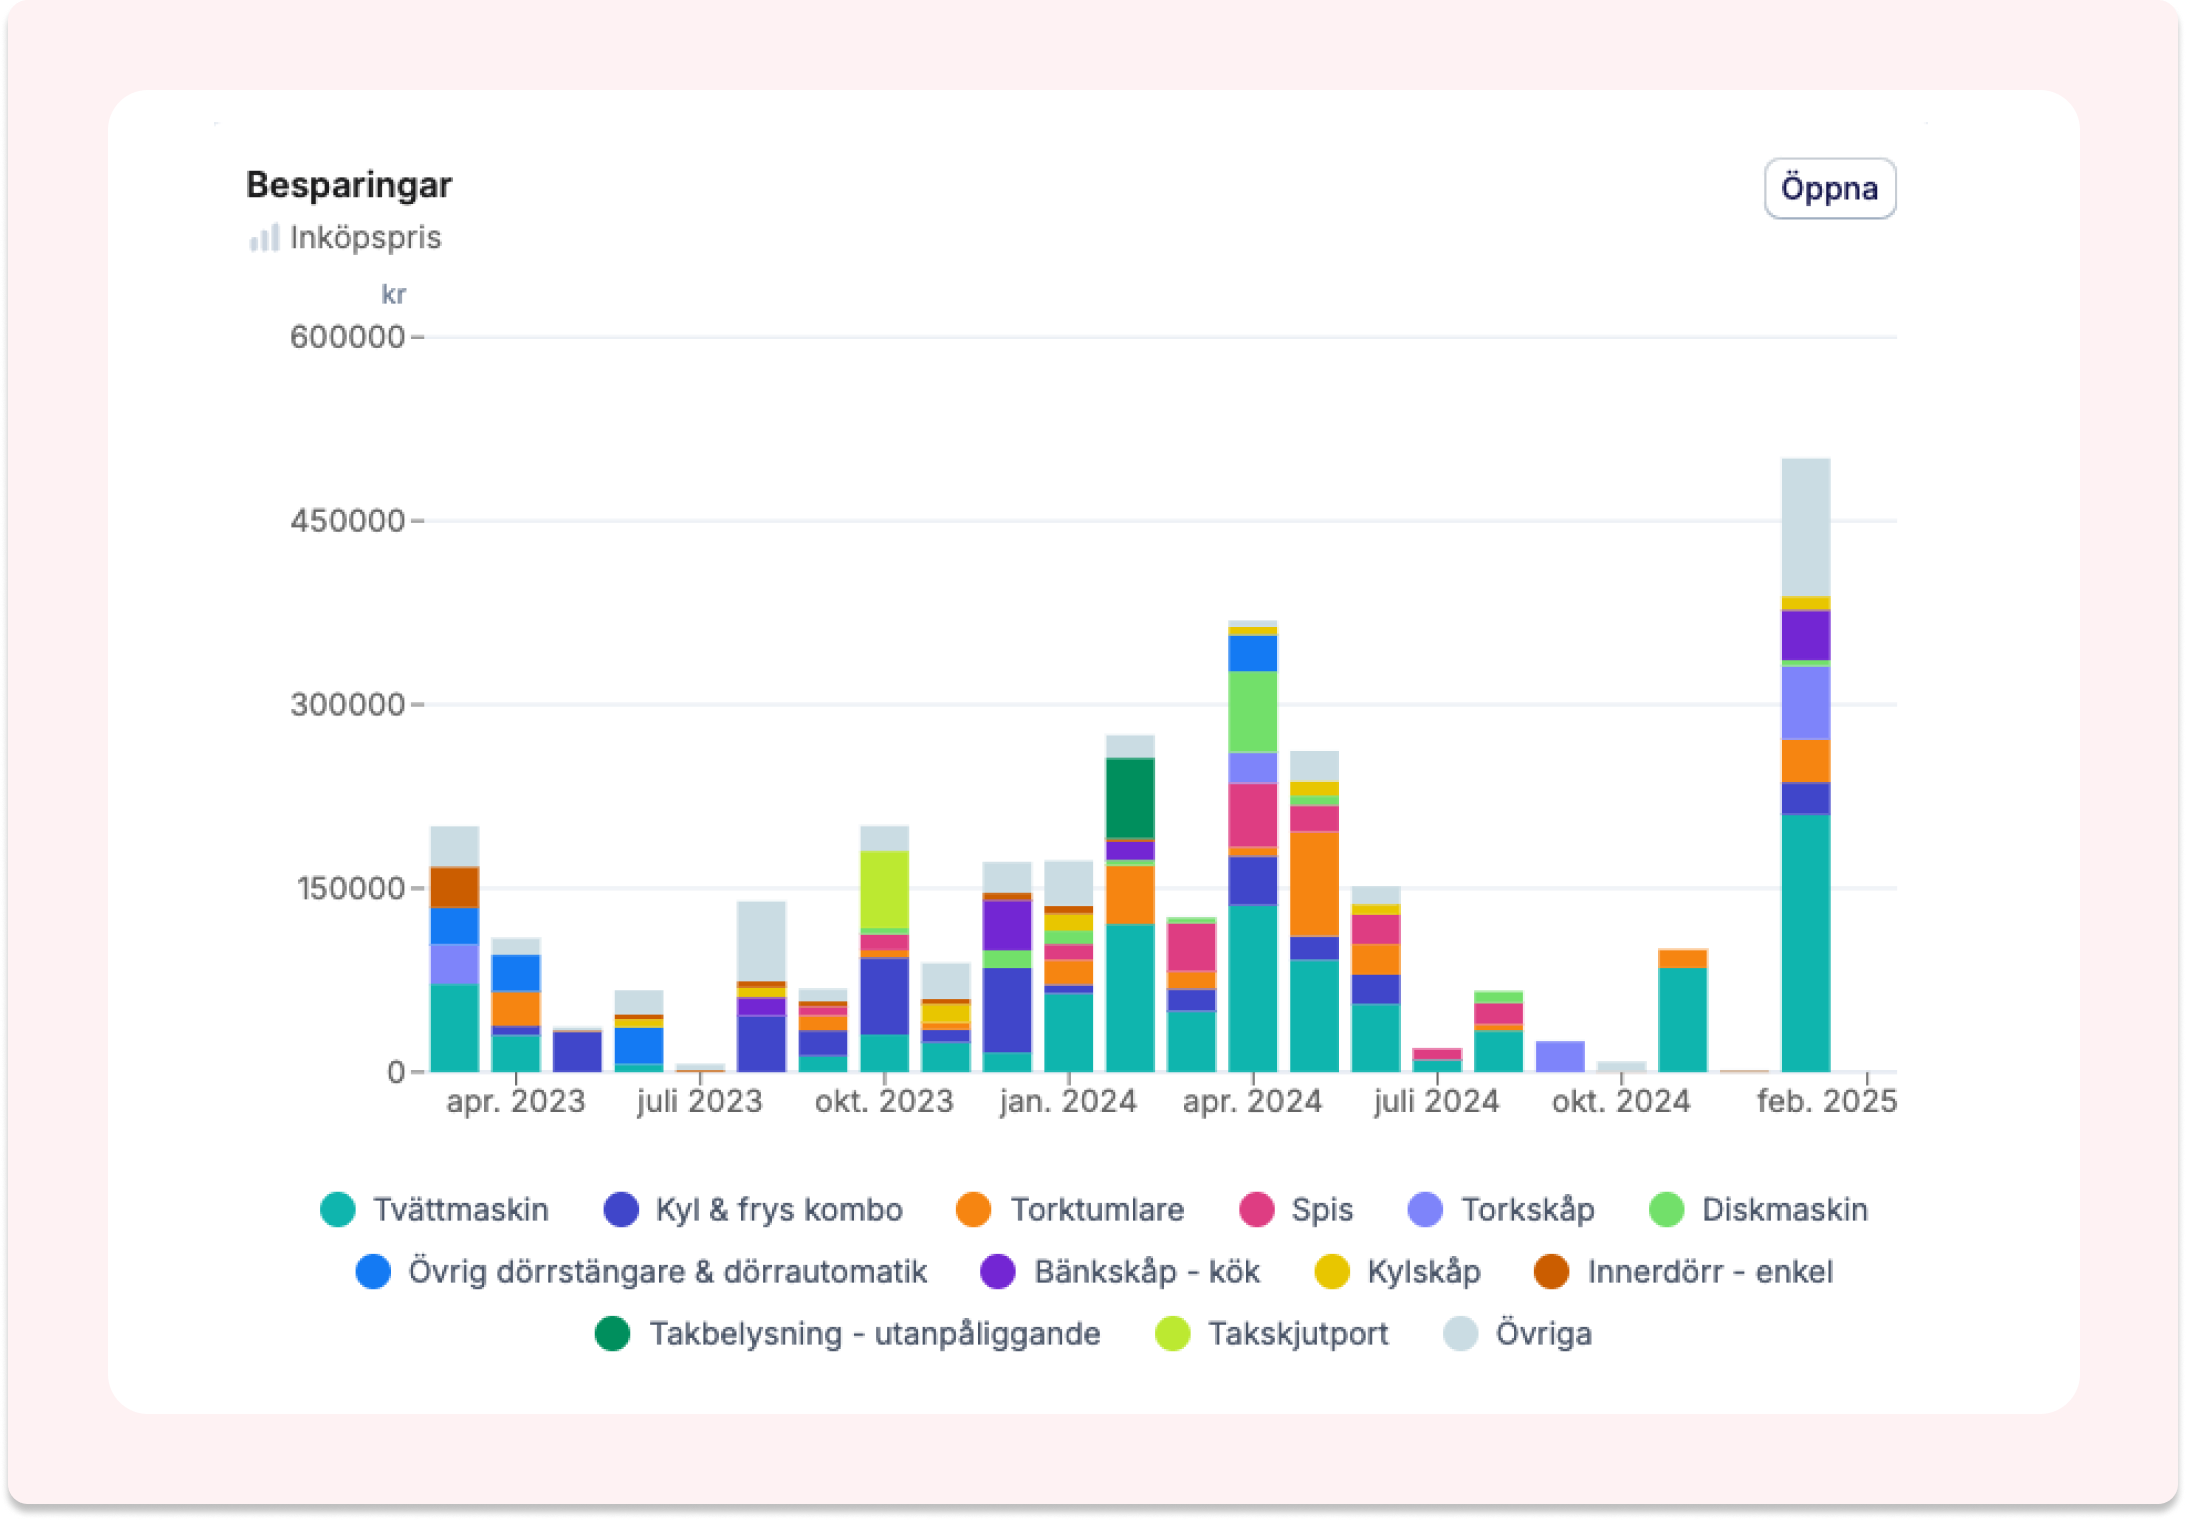The width and height of the screenshot is (2186, 1520).
Task: Click the juli 2024 axis label
Action: pyautogui.click(x=1436, y=1101)
